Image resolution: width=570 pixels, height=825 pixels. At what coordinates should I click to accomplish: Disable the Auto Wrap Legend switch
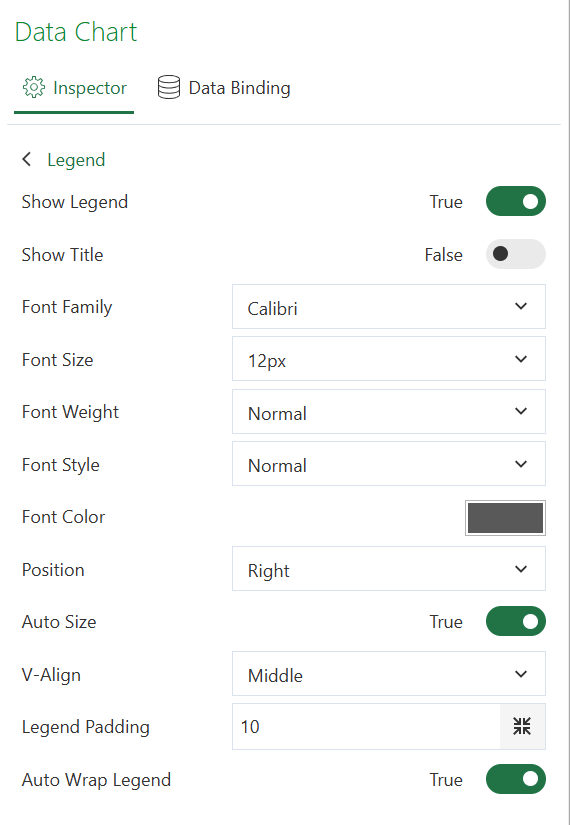[515, 779]
